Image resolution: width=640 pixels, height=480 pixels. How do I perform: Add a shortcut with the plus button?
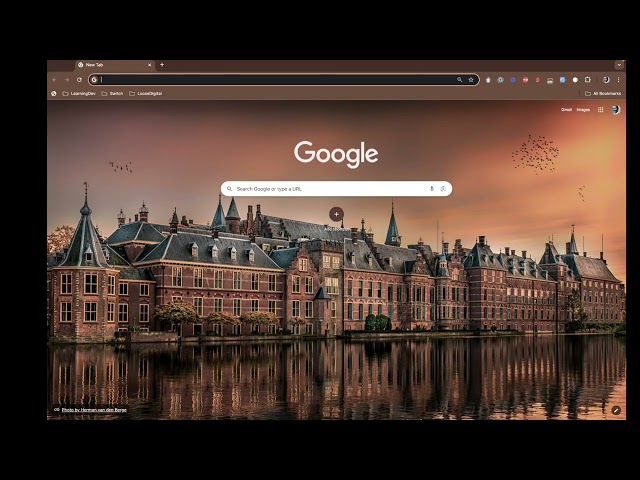coord(336,214)
